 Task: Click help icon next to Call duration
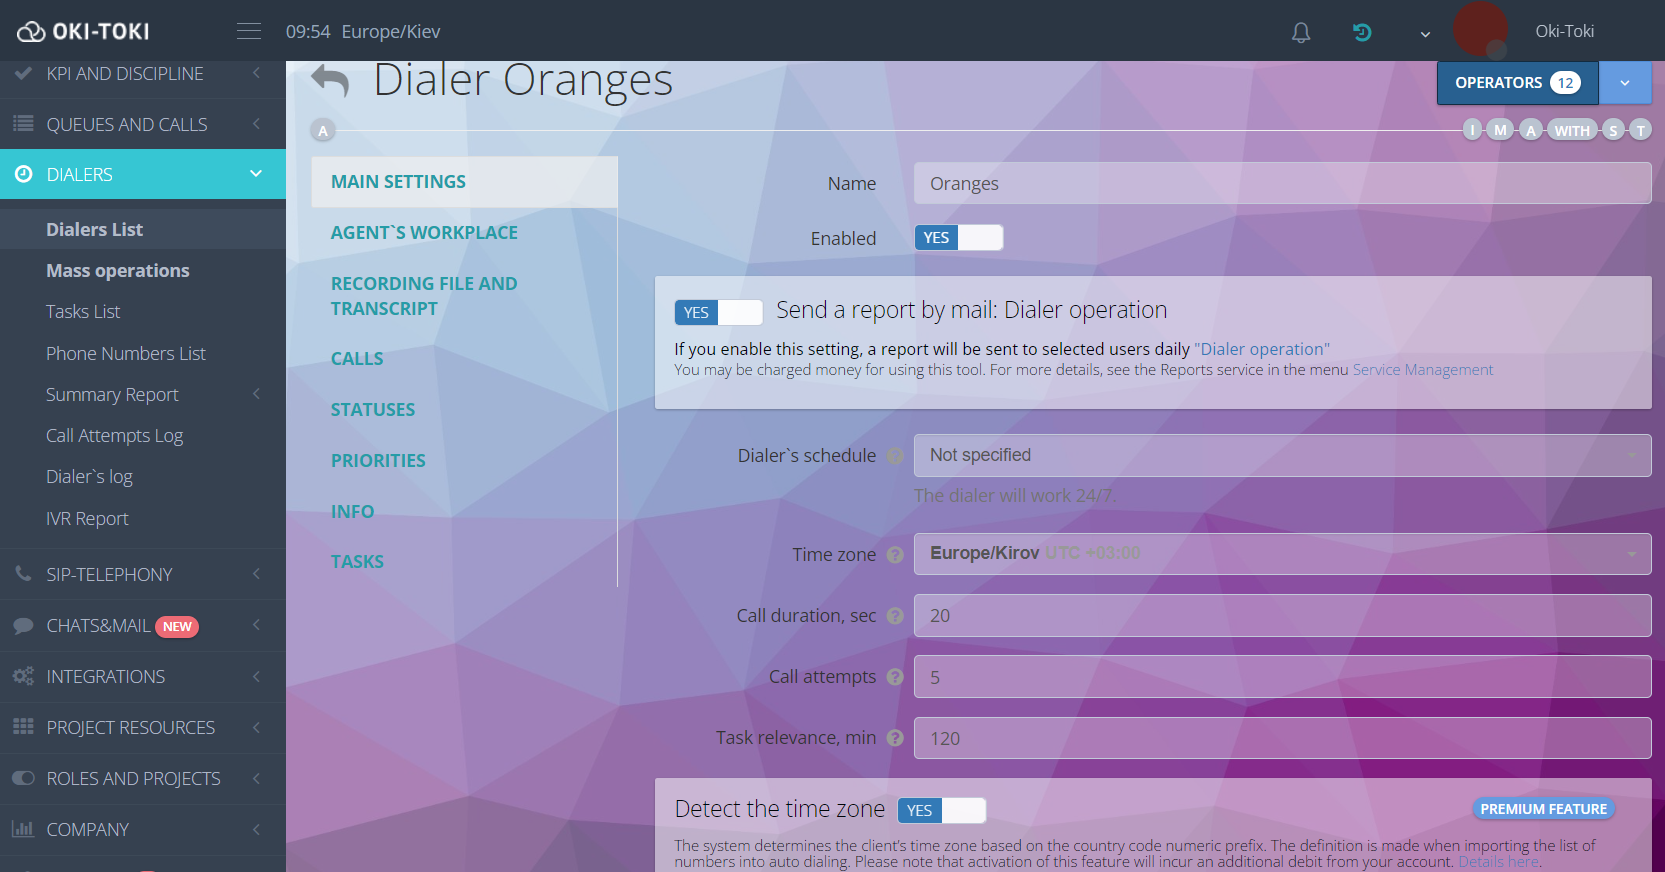click(x=895, y=616)
